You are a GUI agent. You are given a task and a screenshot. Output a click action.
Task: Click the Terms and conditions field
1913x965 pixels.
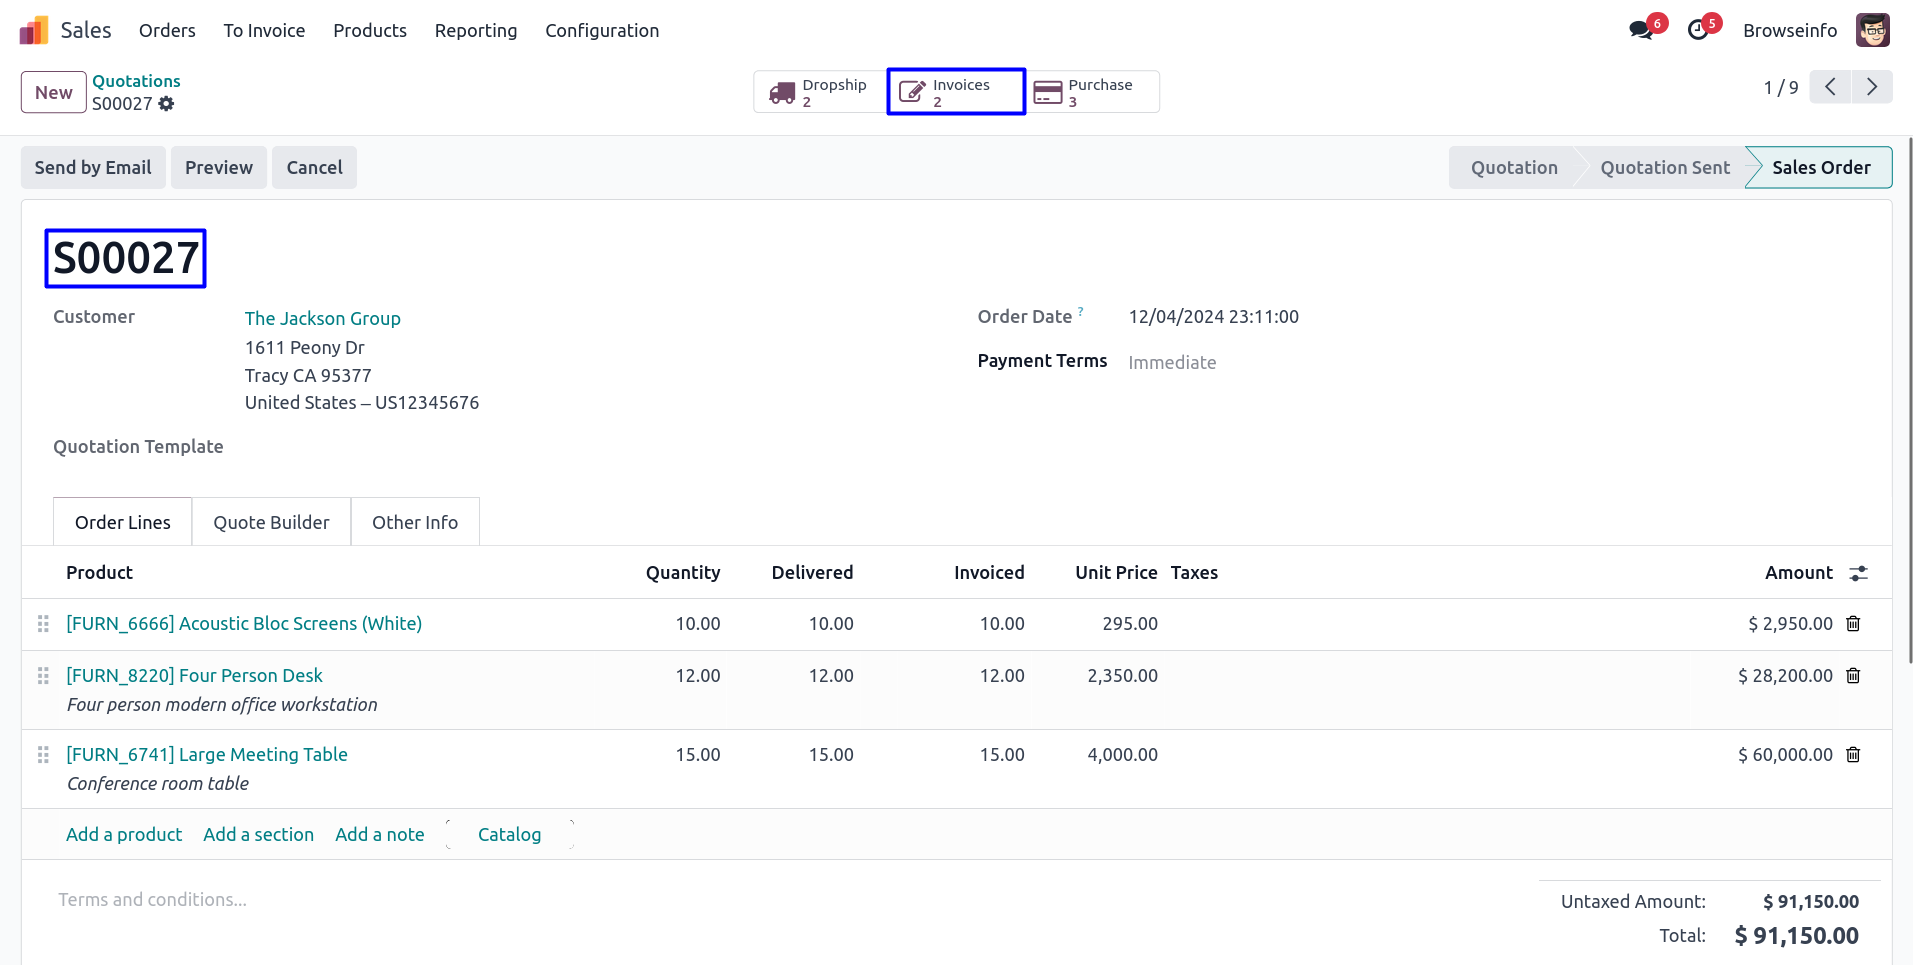152,900
